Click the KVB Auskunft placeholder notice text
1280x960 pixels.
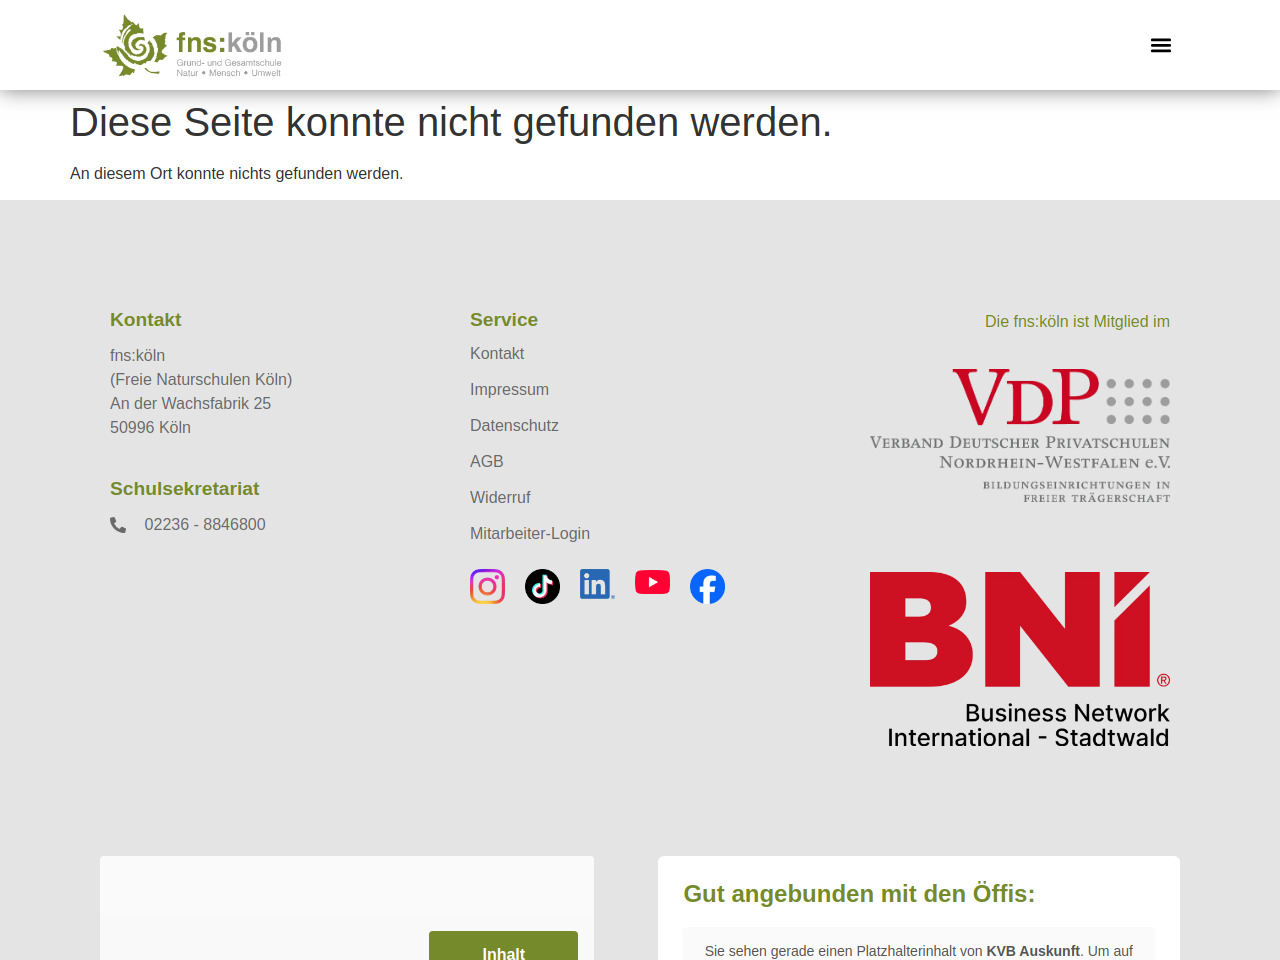(918, 951)
